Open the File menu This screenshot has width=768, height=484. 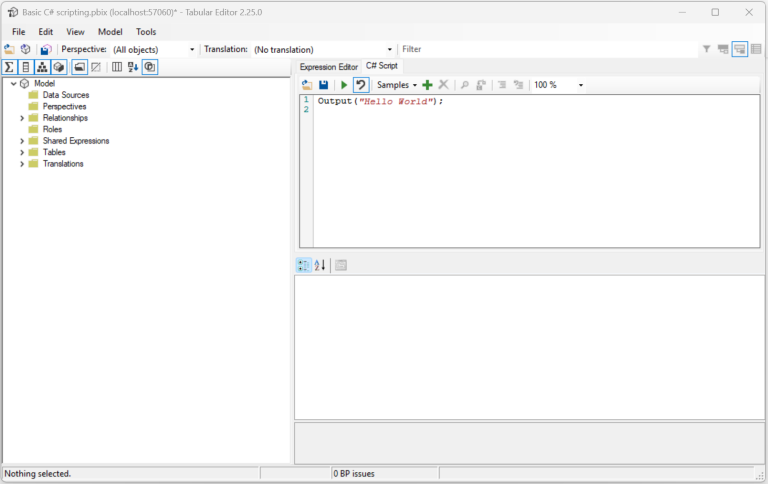[x=19, y=32]
